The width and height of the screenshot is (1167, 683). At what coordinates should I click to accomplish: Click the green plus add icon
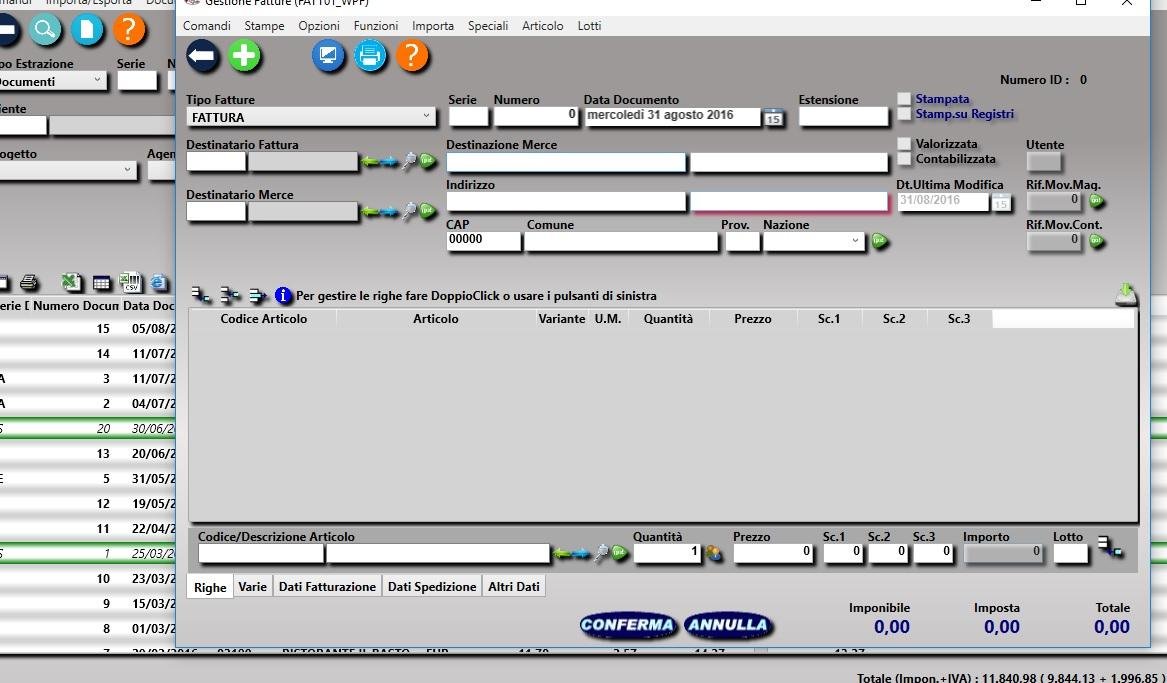coord(244,56)
